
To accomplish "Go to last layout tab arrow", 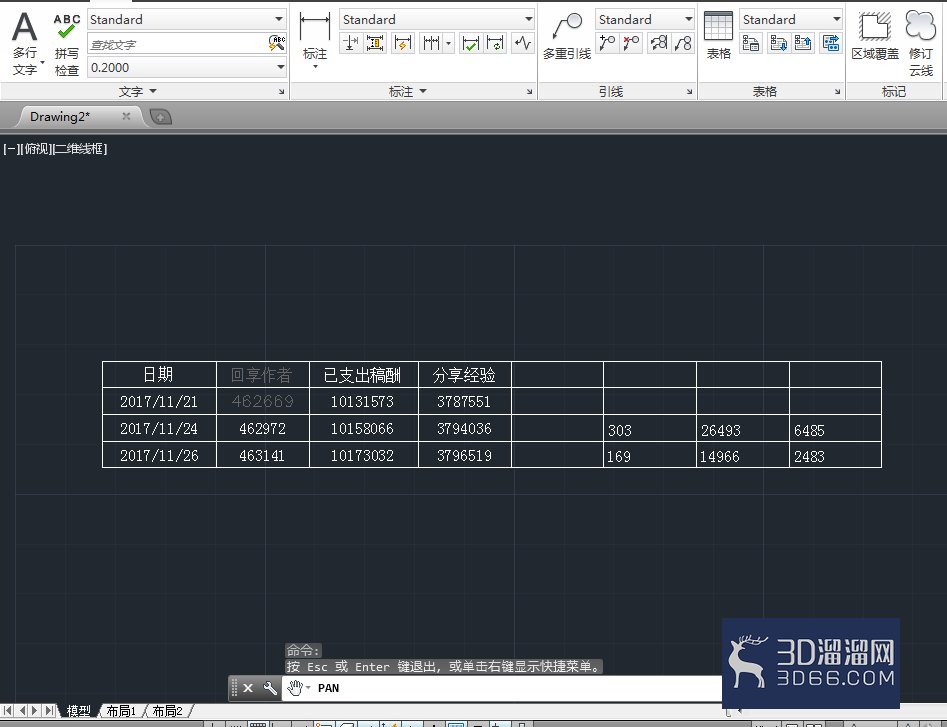I will 50,711.
